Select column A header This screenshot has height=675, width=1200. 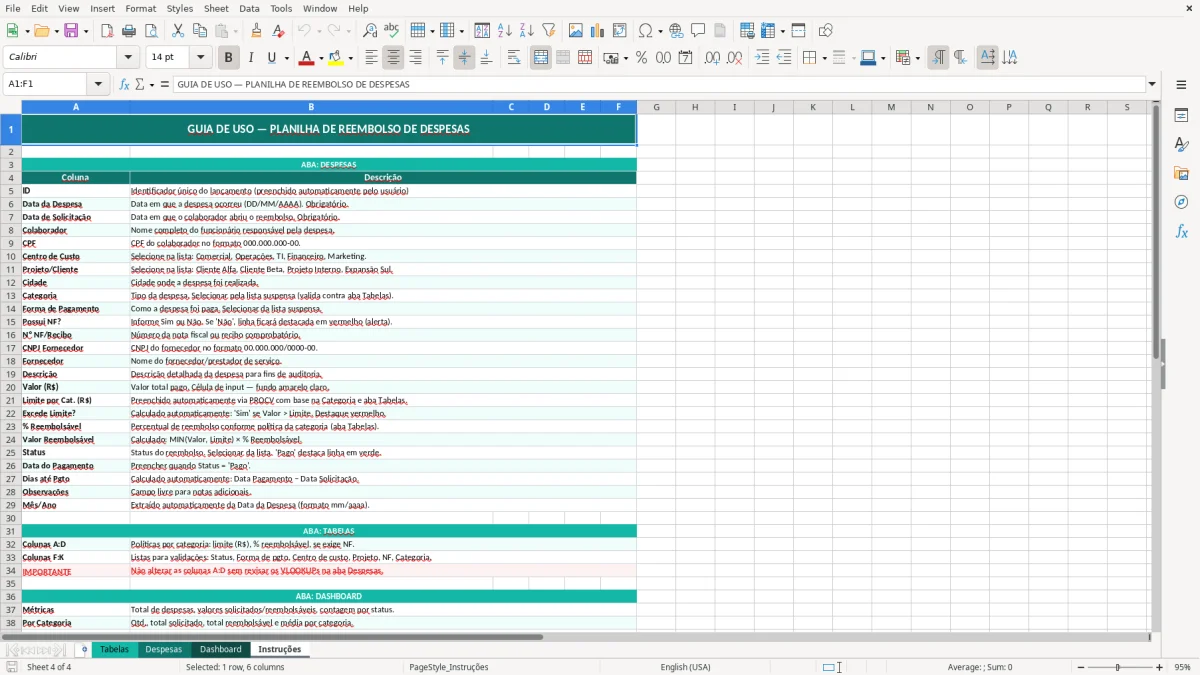tap(76, 107)
